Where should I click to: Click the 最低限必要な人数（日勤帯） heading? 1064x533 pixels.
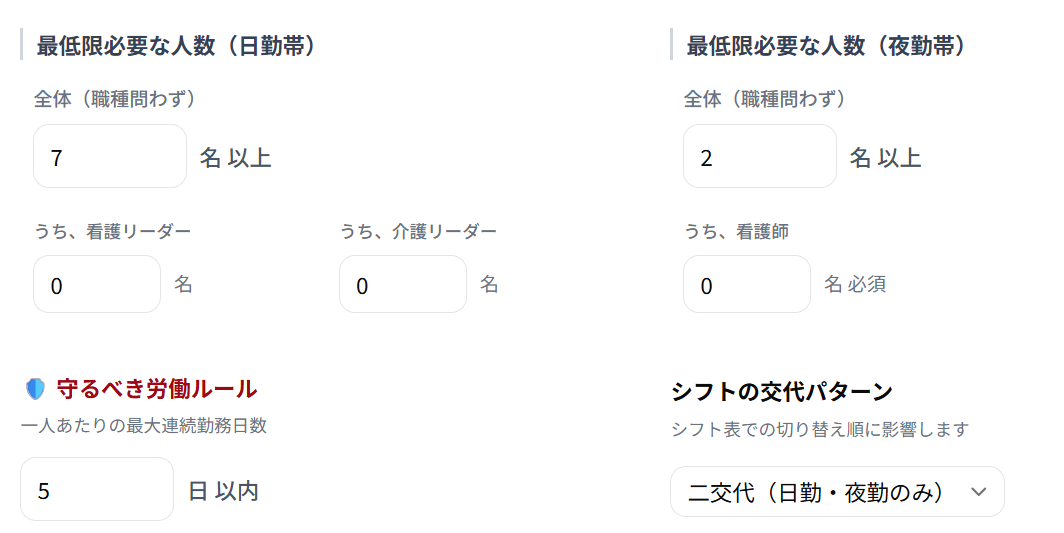pyautogui.click(x=176, y=46)
